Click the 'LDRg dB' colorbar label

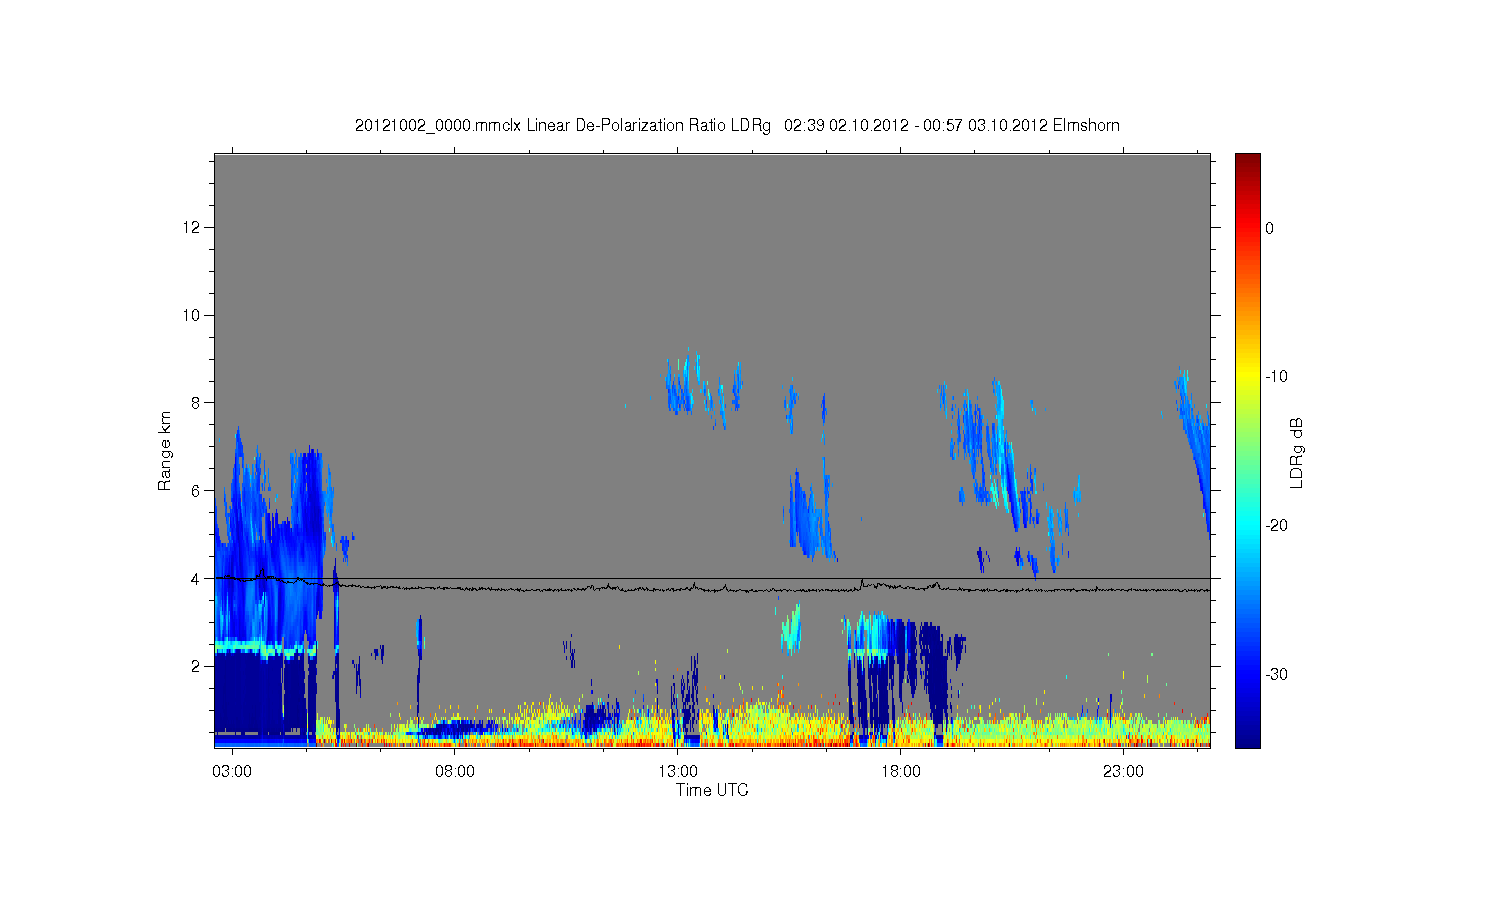(x=1297, y=452)
